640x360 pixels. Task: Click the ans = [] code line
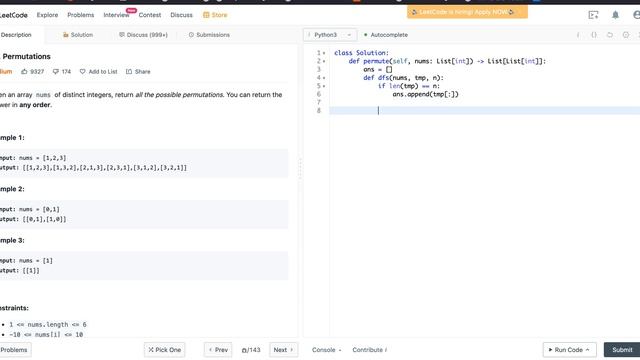[x=378, y=69]
